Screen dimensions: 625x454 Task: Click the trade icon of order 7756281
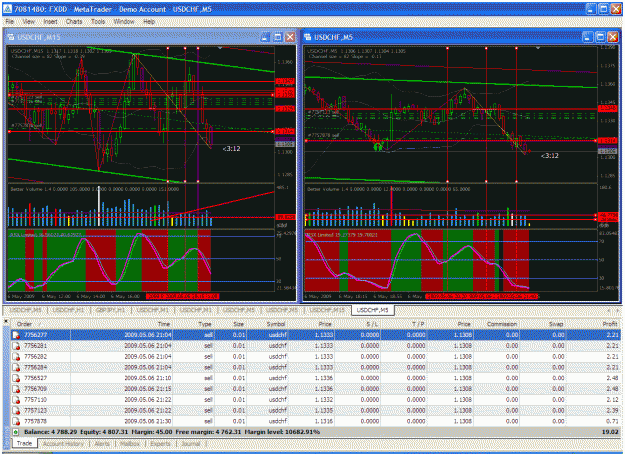coord(16,346)
